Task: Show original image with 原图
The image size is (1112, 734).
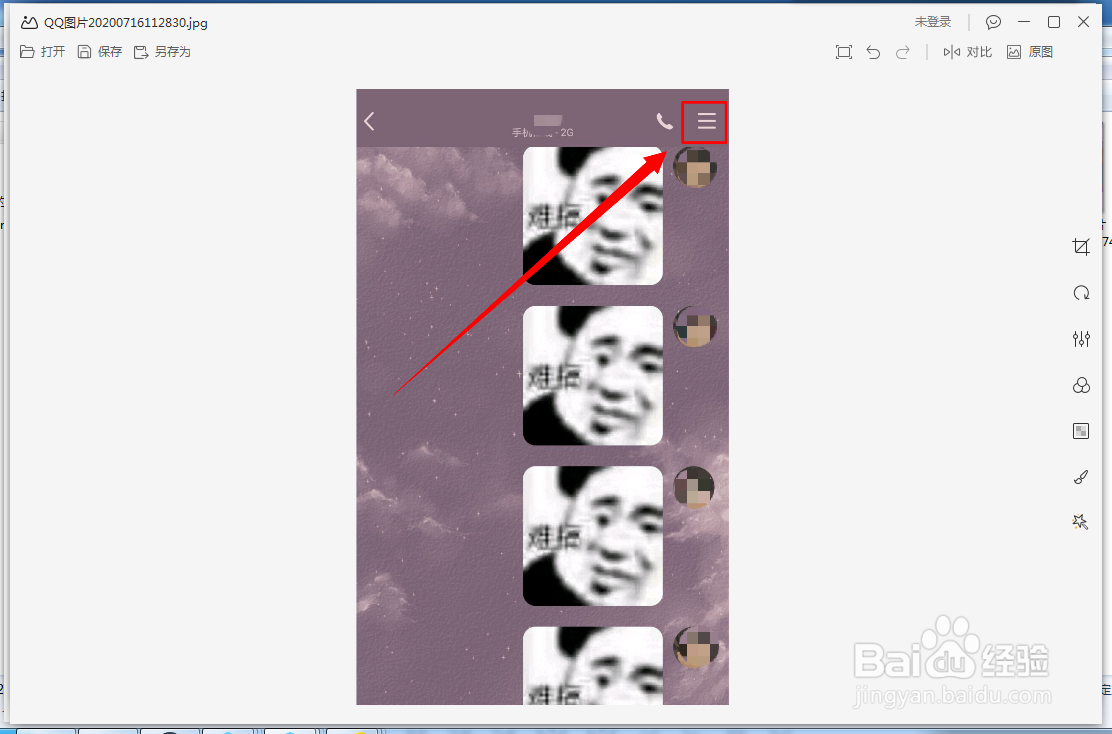Action: [x=1030, y=52]
